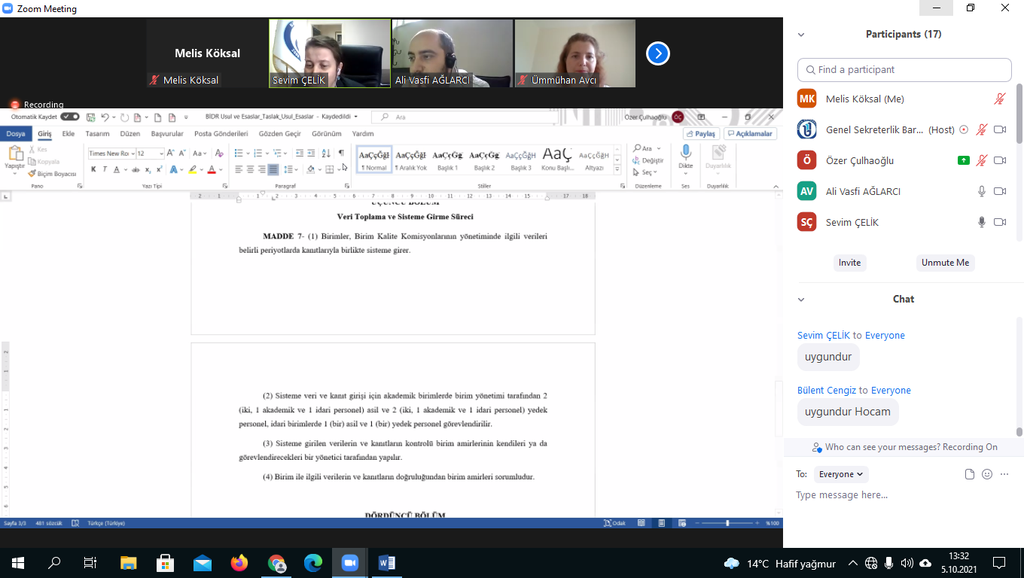Click Sevim ÇELİK's microphone icon in participants
The image size is (1024, 578).
click(982, 222)
